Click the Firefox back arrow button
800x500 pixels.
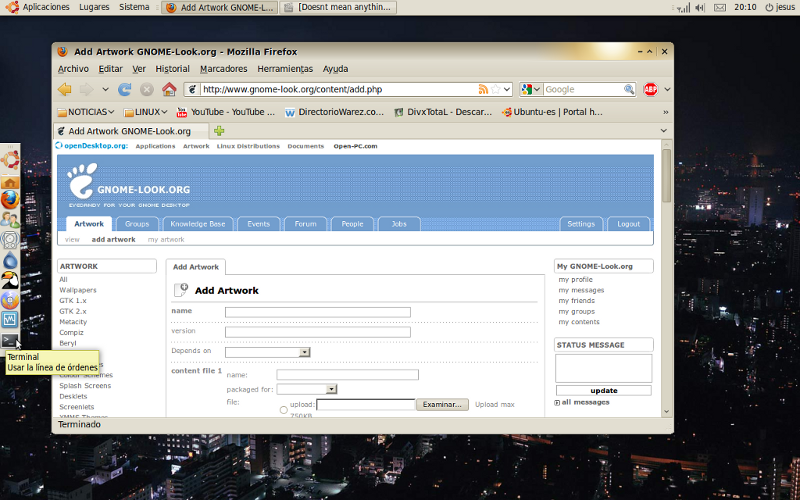coord(65,89)
